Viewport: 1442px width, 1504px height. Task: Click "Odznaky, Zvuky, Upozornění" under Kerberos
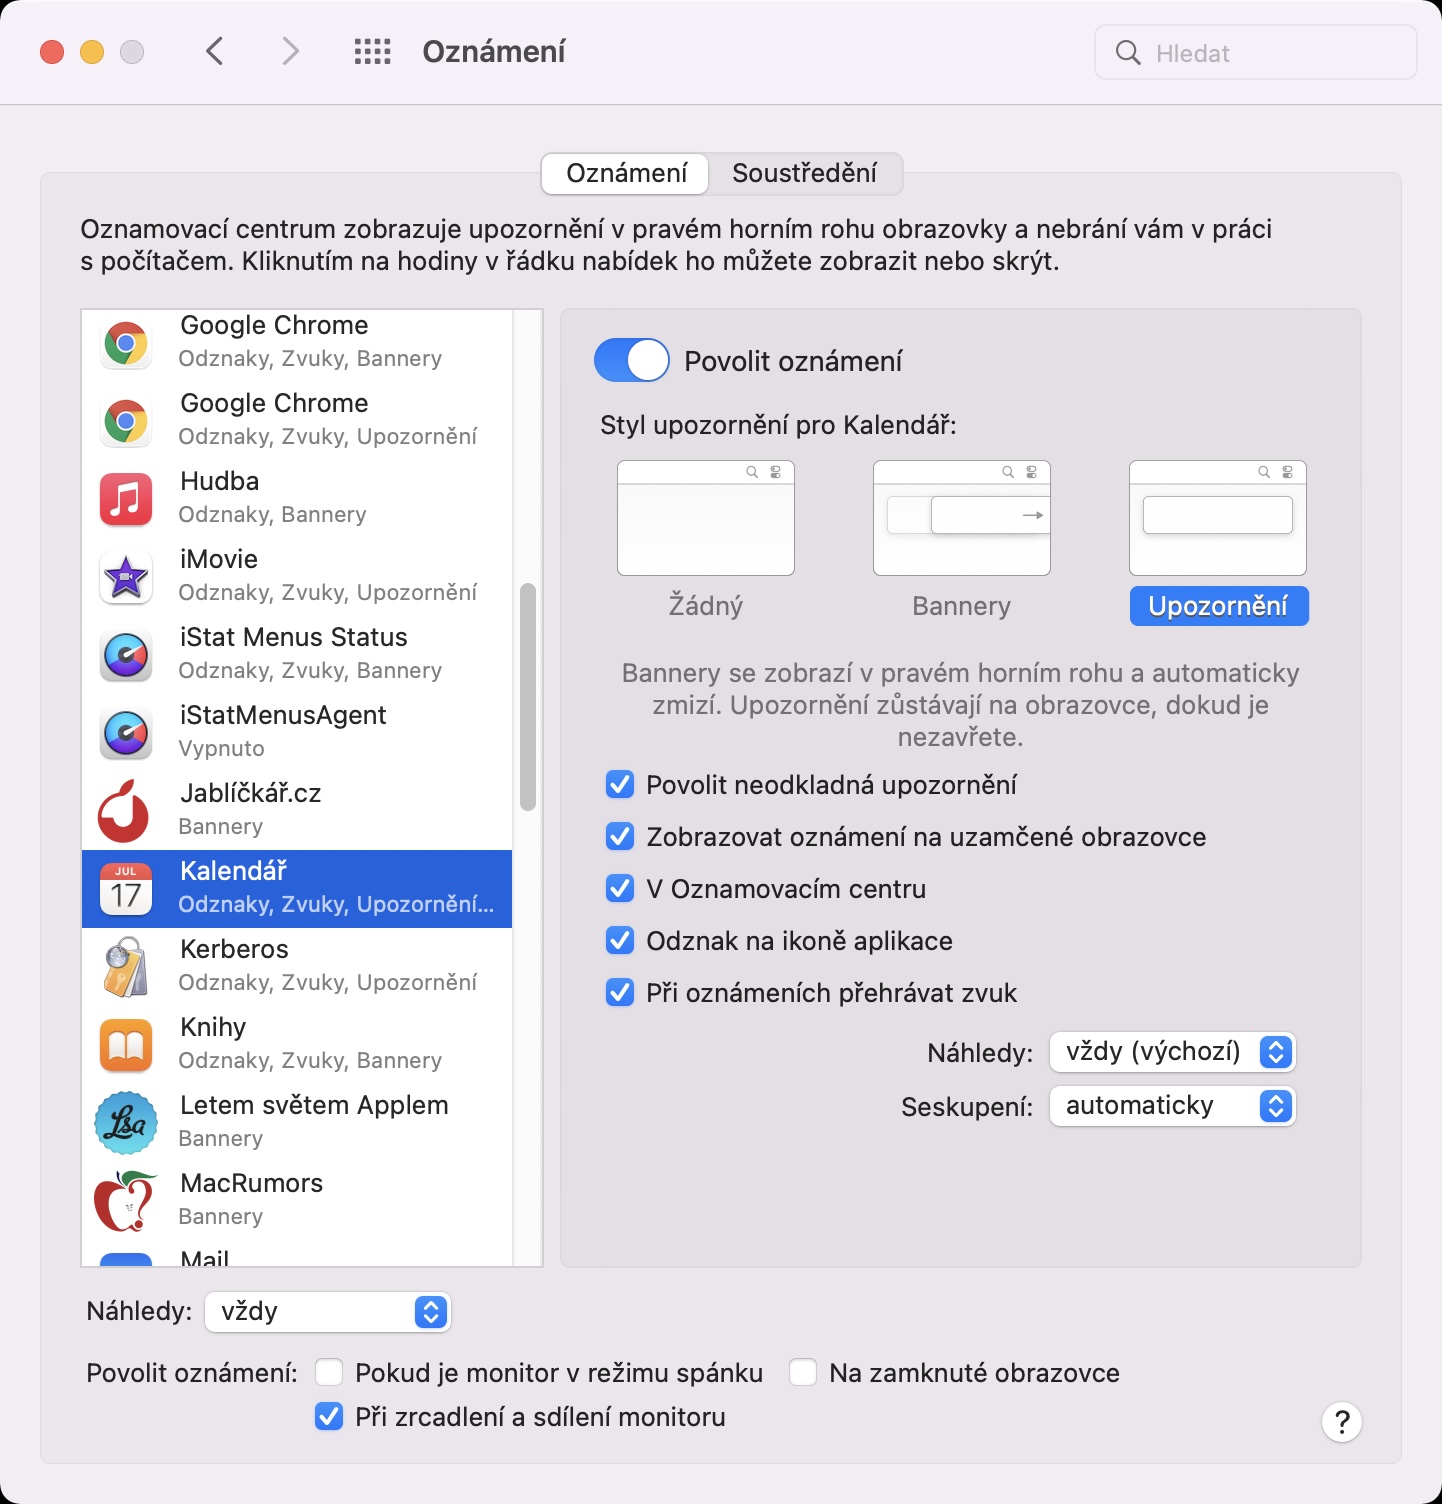[328, 982]
